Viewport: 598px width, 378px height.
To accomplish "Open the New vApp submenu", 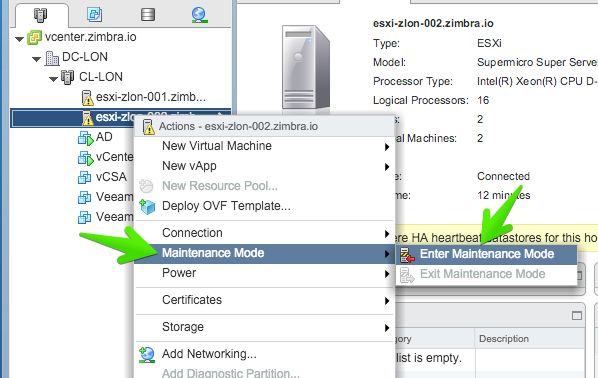I will 264,166.
